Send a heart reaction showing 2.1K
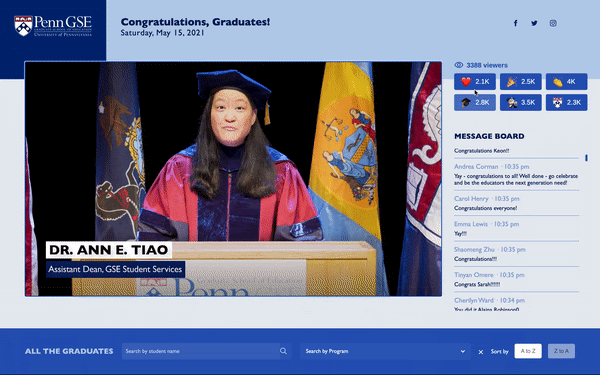This screenshot has width=600, height=375. coord(475,82)
